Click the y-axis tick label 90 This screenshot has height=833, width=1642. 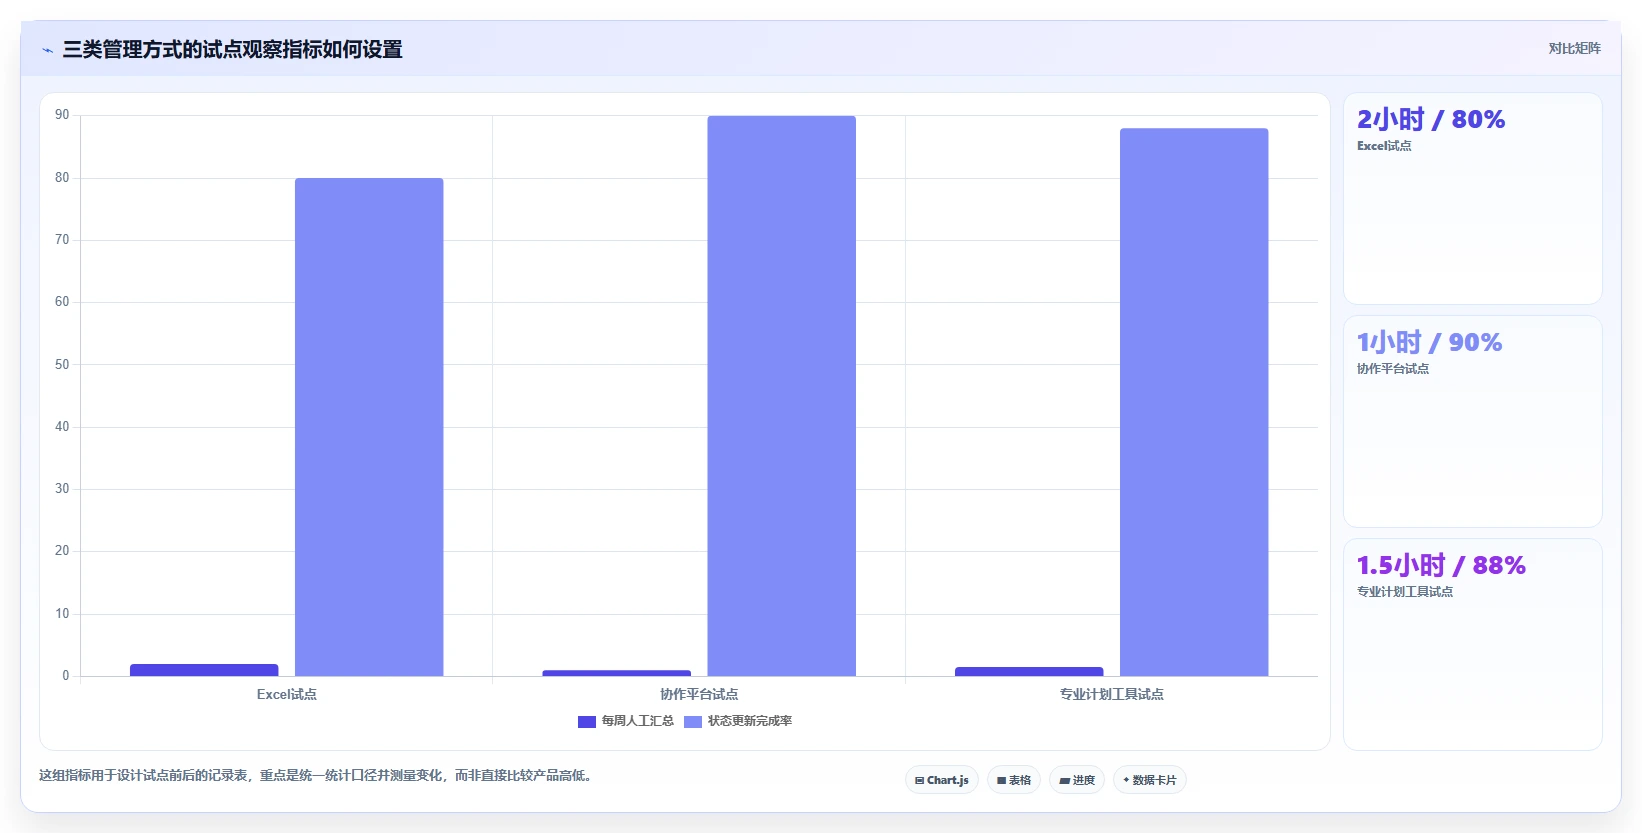62,115
